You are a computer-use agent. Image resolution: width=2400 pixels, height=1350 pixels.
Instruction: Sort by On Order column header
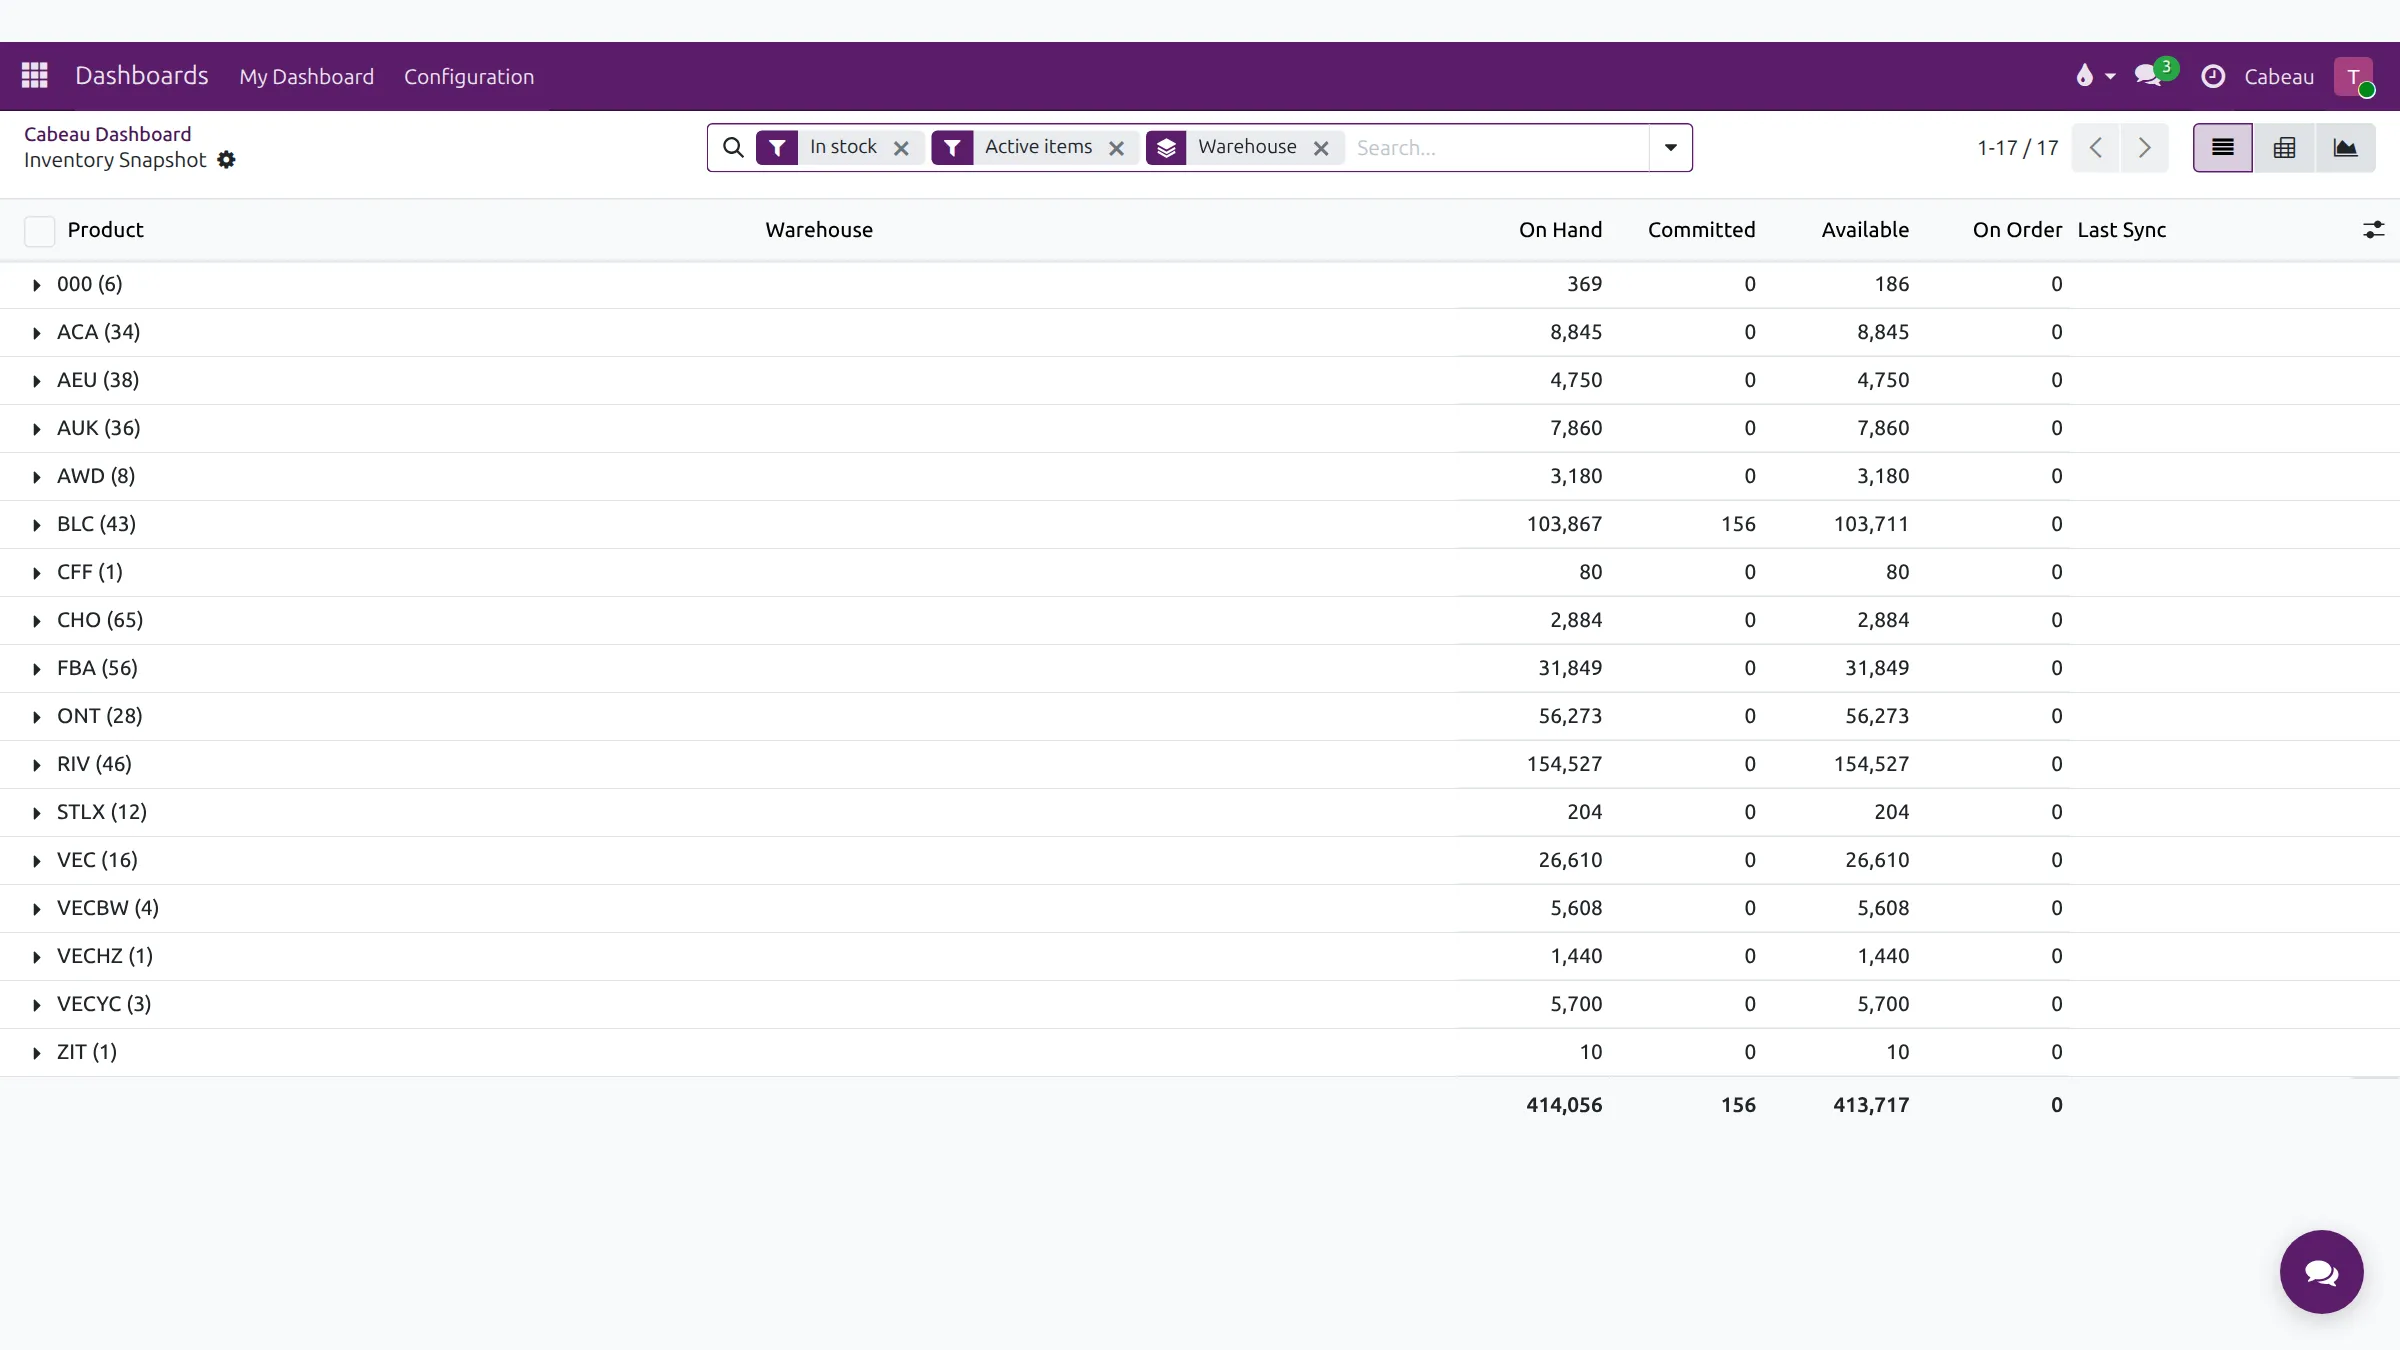tap(2016, 230)
